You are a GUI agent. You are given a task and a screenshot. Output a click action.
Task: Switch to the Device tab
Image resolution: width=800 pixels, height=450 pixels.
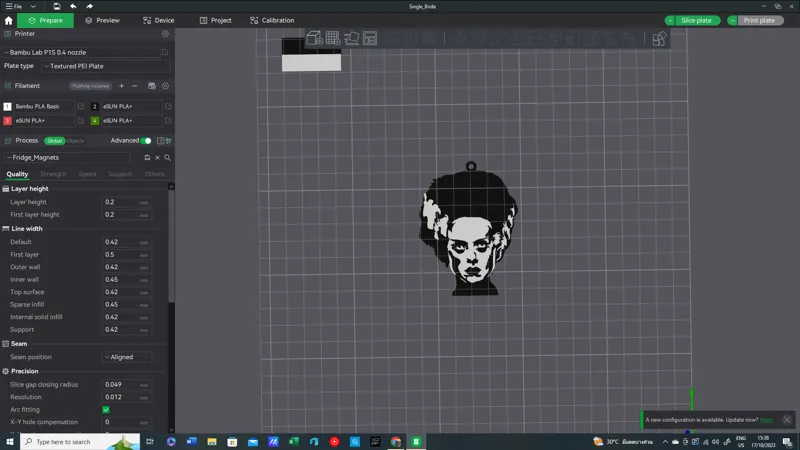(159, 20)
